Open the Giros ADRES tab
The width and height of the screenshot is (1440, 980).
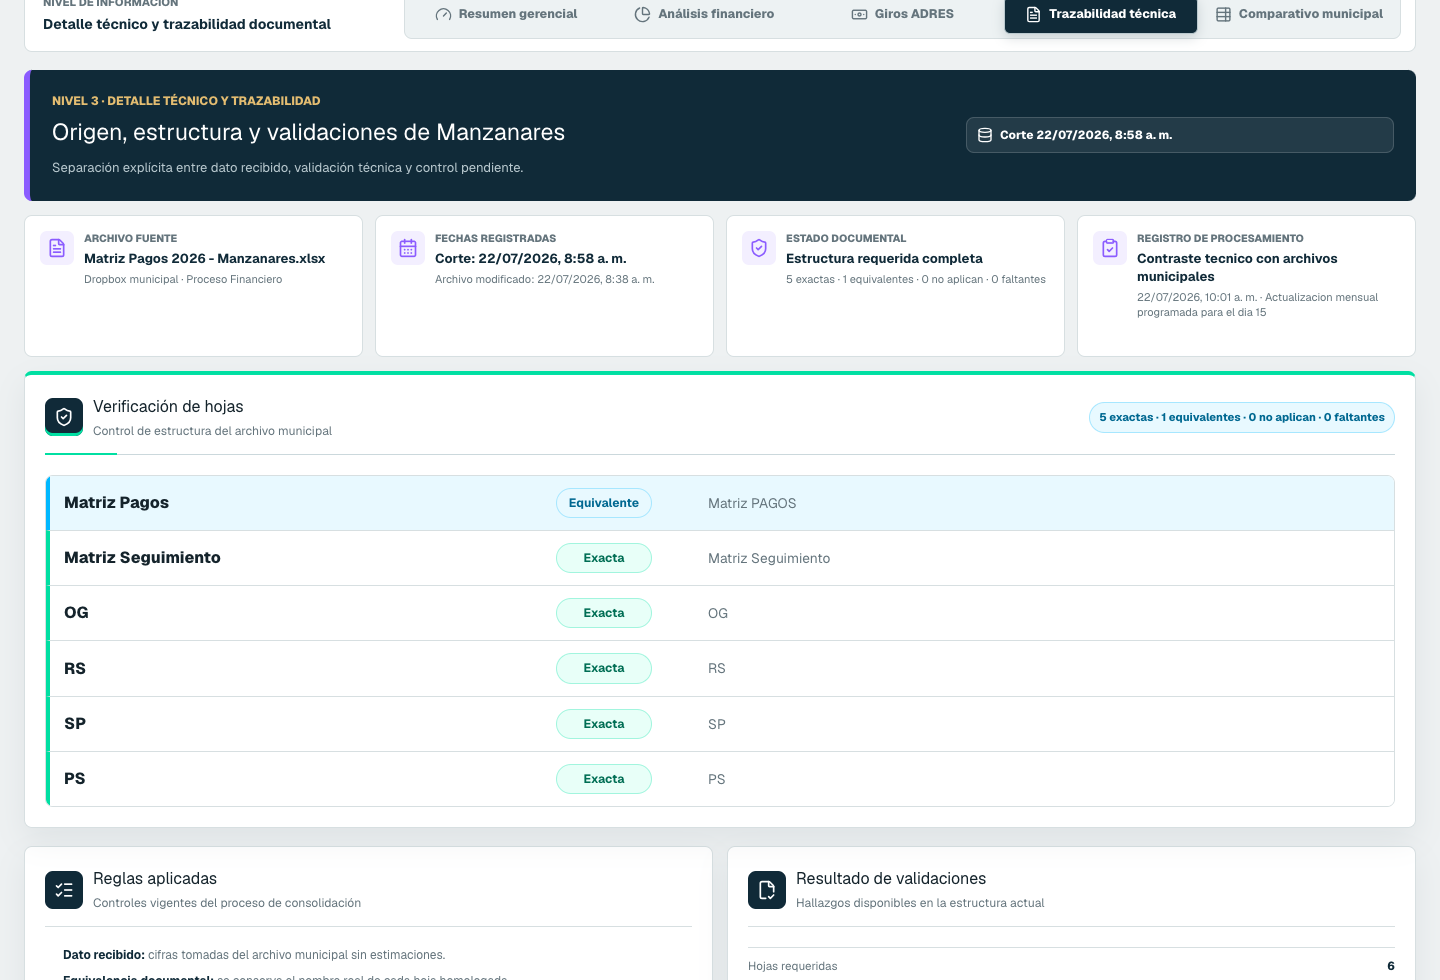point(902,14)
